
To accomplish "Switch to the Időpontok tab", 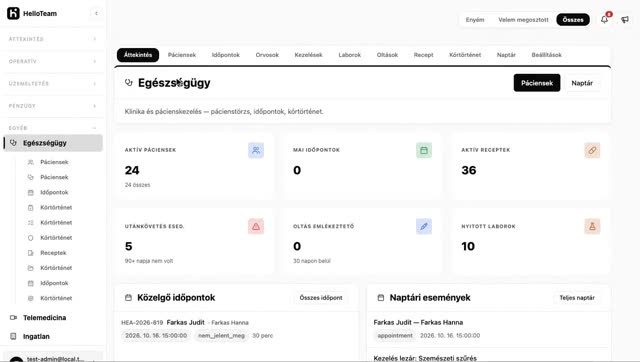I will tap(226, 55).
